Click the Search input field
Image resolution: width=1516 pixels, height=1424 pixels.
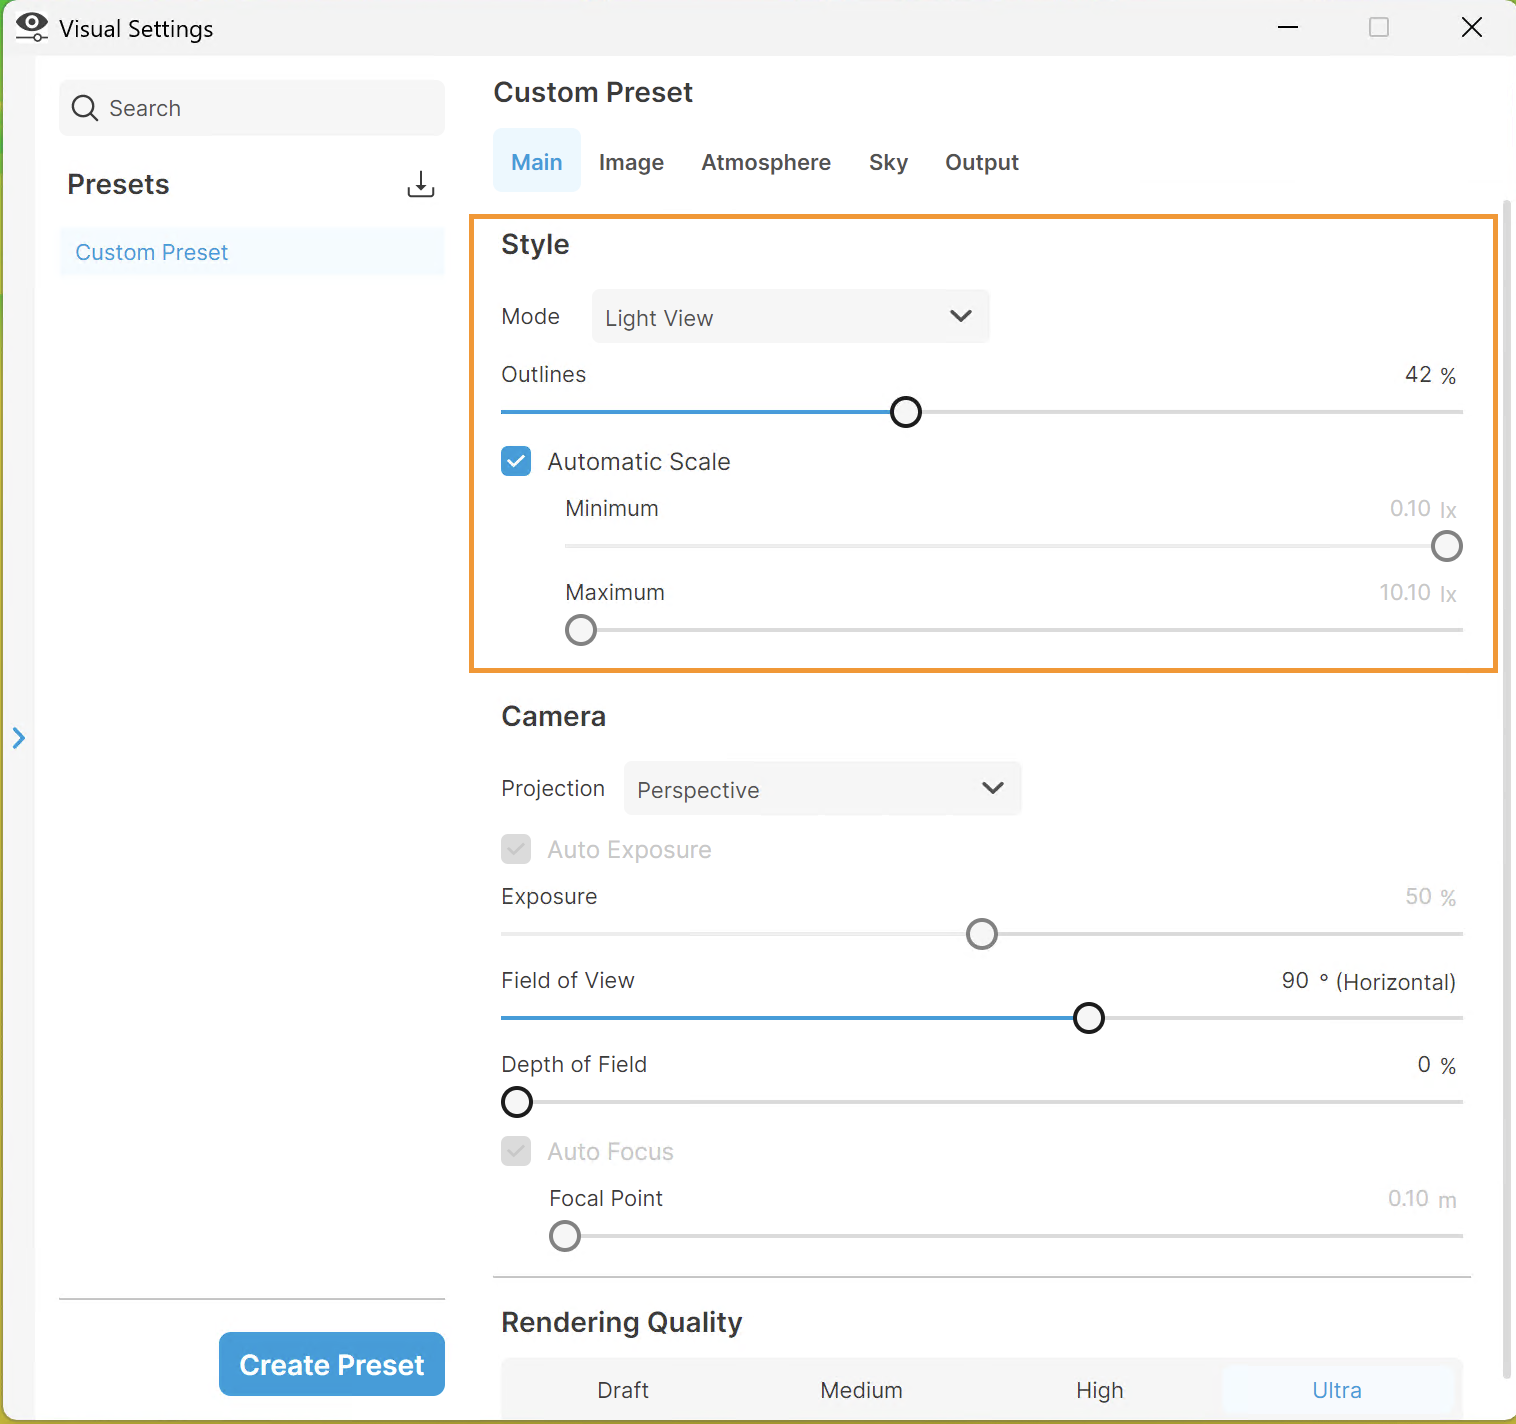pyautogui.click(x=252, y=108)
